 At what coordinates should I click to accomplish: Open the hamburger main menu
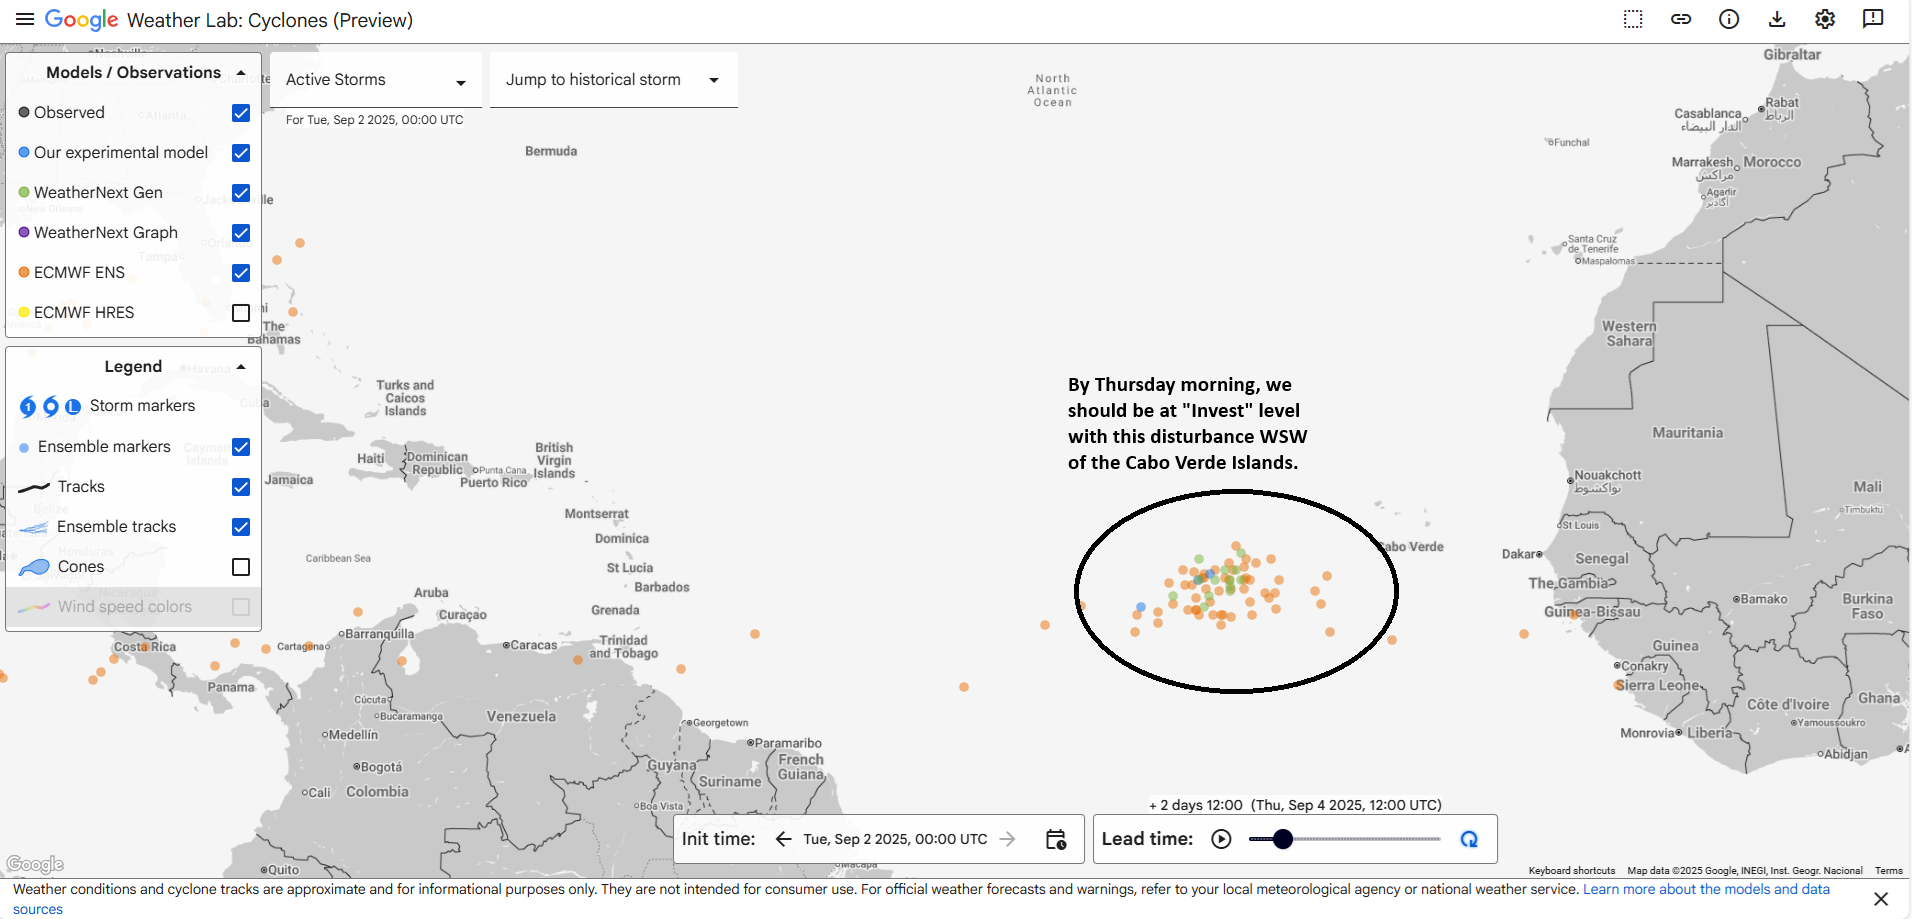pyautogui.click(x=25, y=19)
